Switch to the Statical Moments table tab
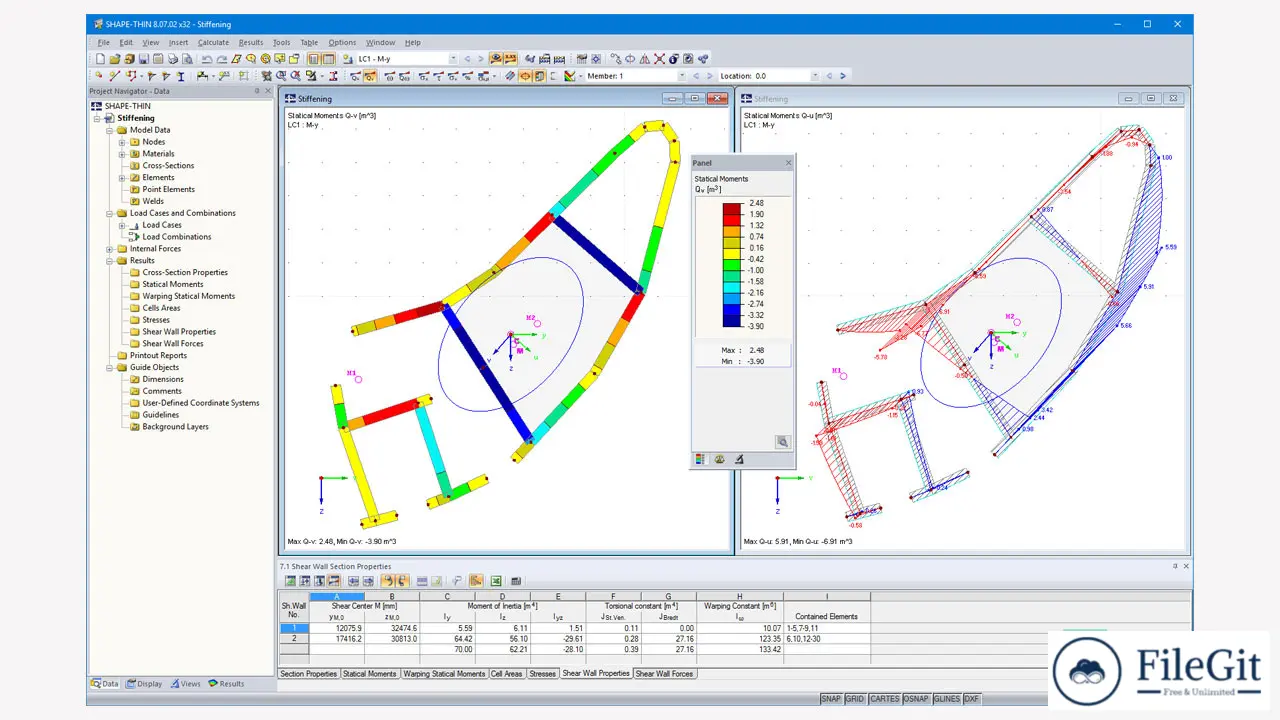The image size is (1280, 720). [x=370, y=674]
